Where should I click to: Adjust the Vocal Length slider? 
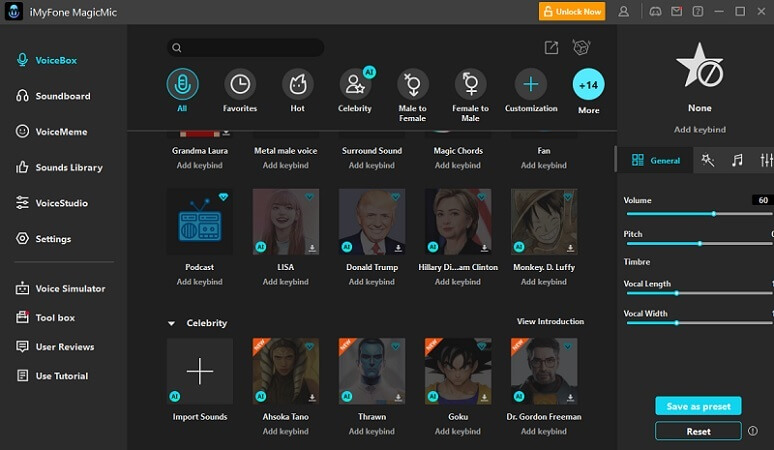[699, 293]
